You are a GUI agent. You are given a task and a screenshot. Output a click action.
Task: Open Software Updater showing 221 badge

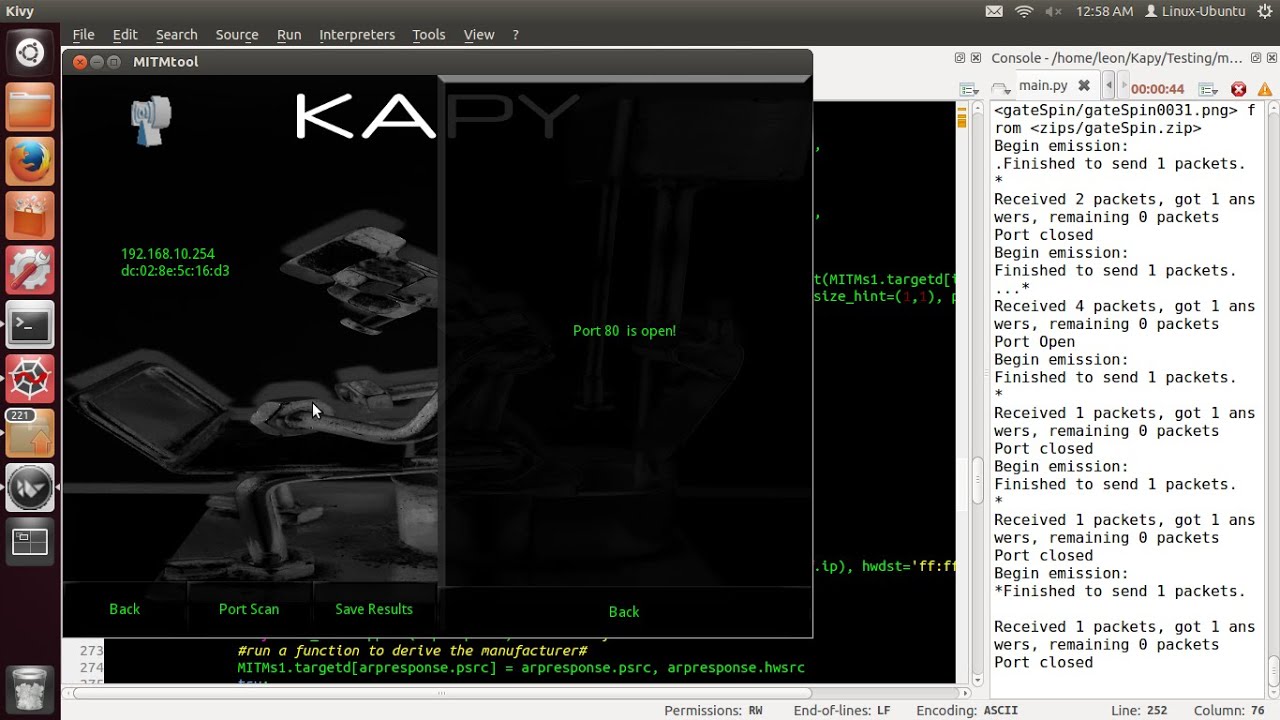coord(30,434)
